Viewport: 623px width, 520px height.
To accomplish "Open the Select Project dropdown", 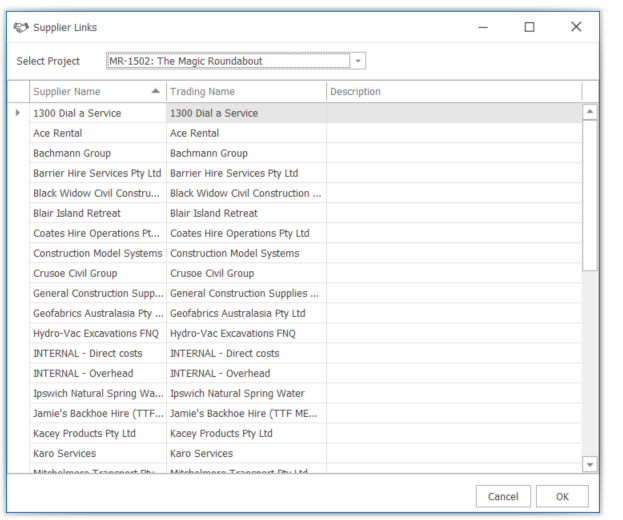I will 358,61.
